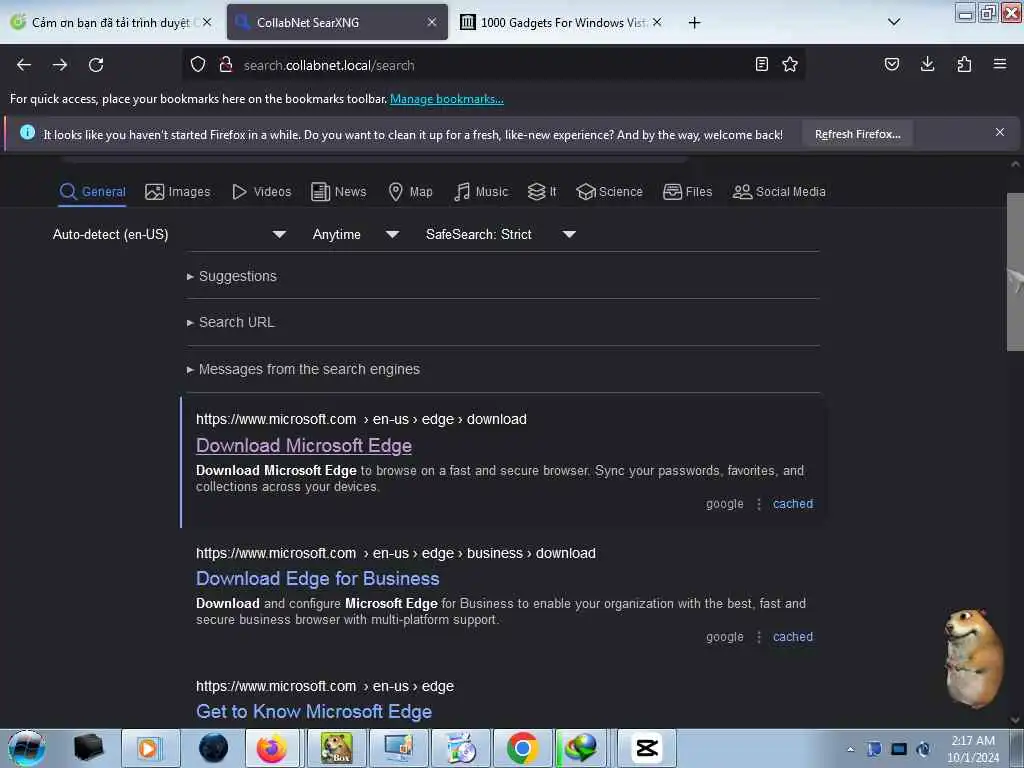
Task: Click the Refresh Firefox button
Action: coord(857,135)
